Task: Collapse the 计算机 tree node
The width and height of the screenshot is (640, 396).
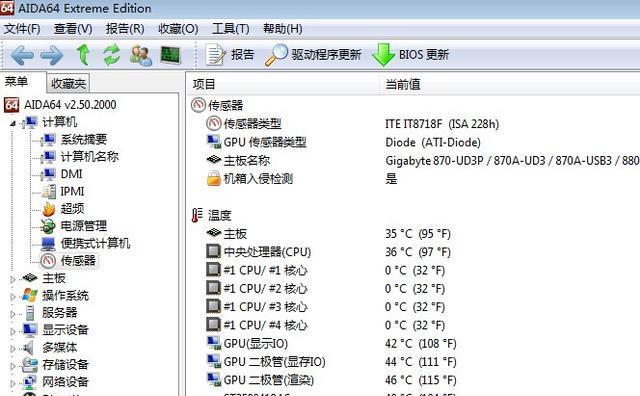Action: coord(13,123)
